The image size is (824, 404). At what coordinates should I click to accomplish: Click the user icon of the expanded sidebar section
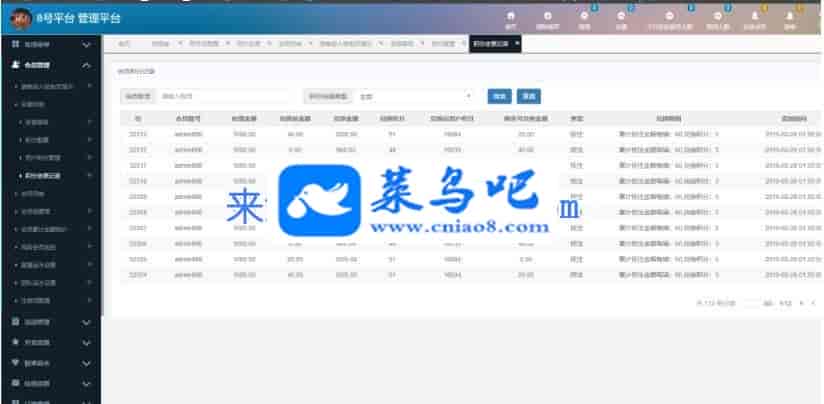pyautogui.click(x=15, y=65)
